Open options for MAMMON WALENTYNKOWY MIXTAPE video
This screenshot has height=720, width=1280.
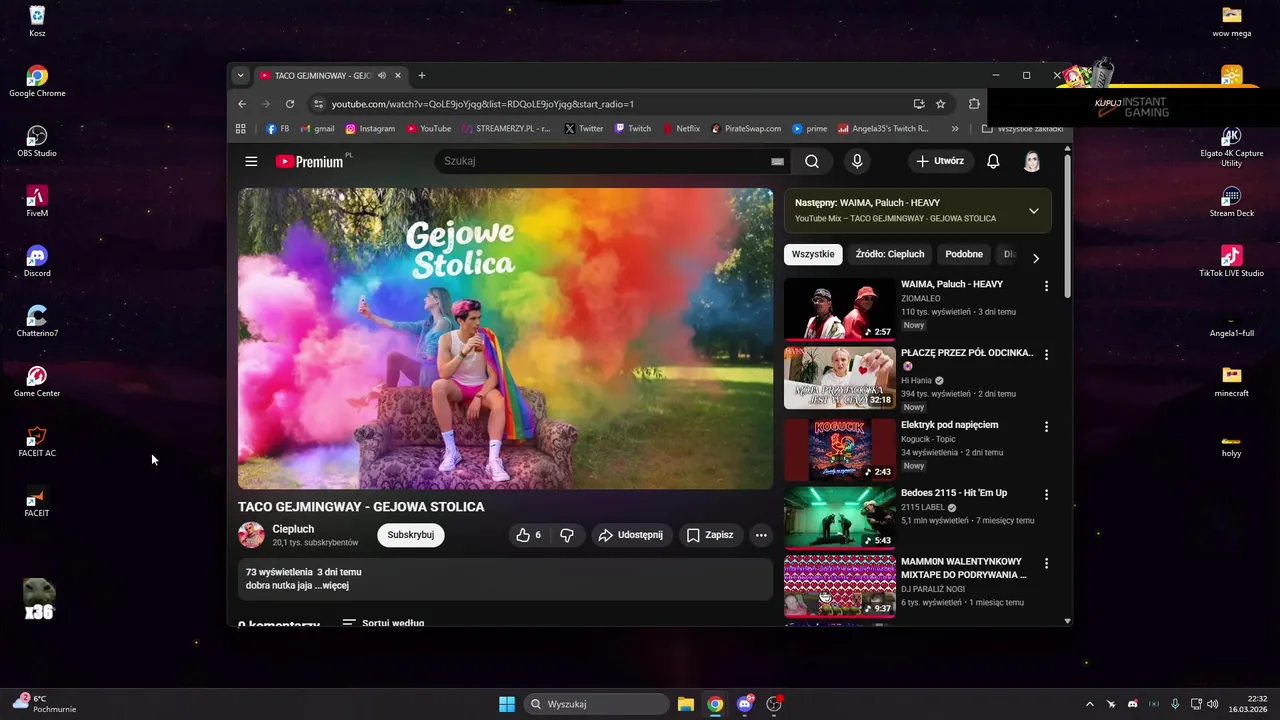click(x=1047, y=563)
